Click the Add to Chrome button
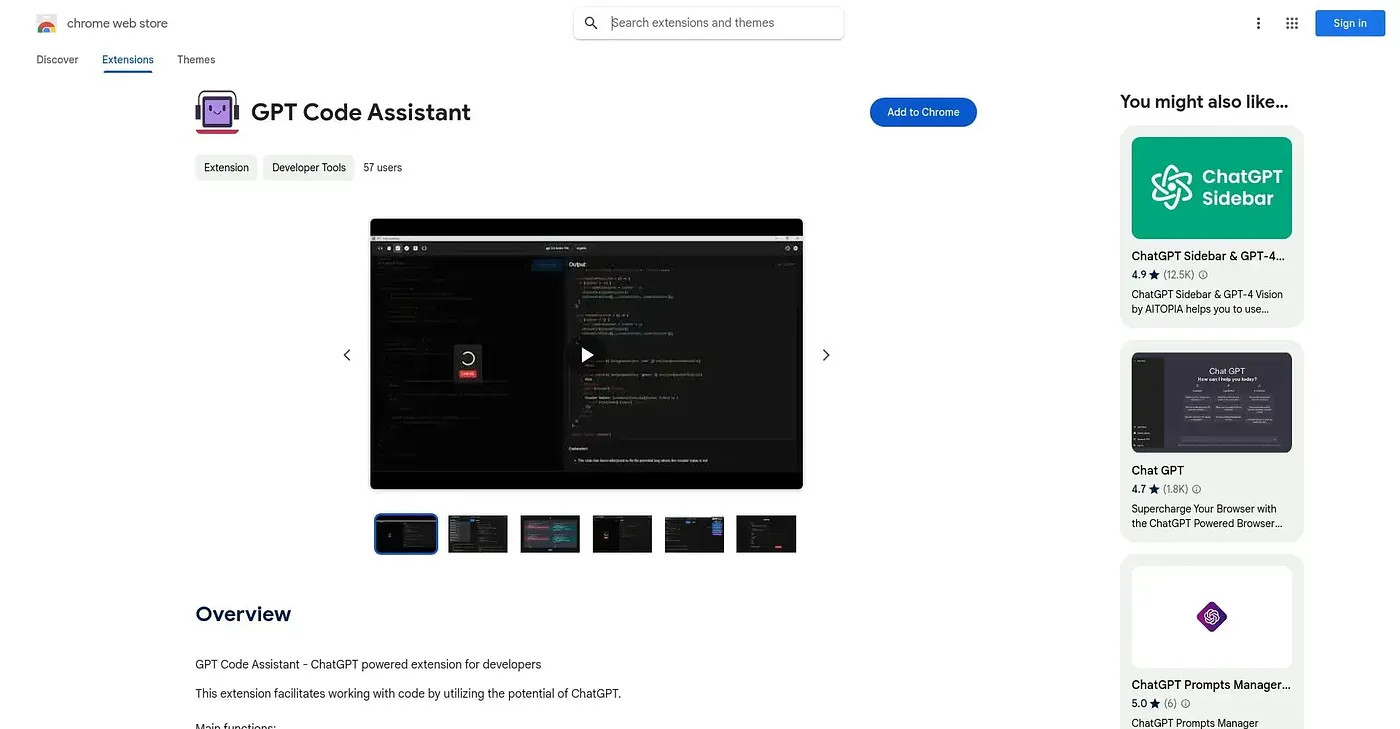The height and width of the screenshot is (729, 1400). 923,112
